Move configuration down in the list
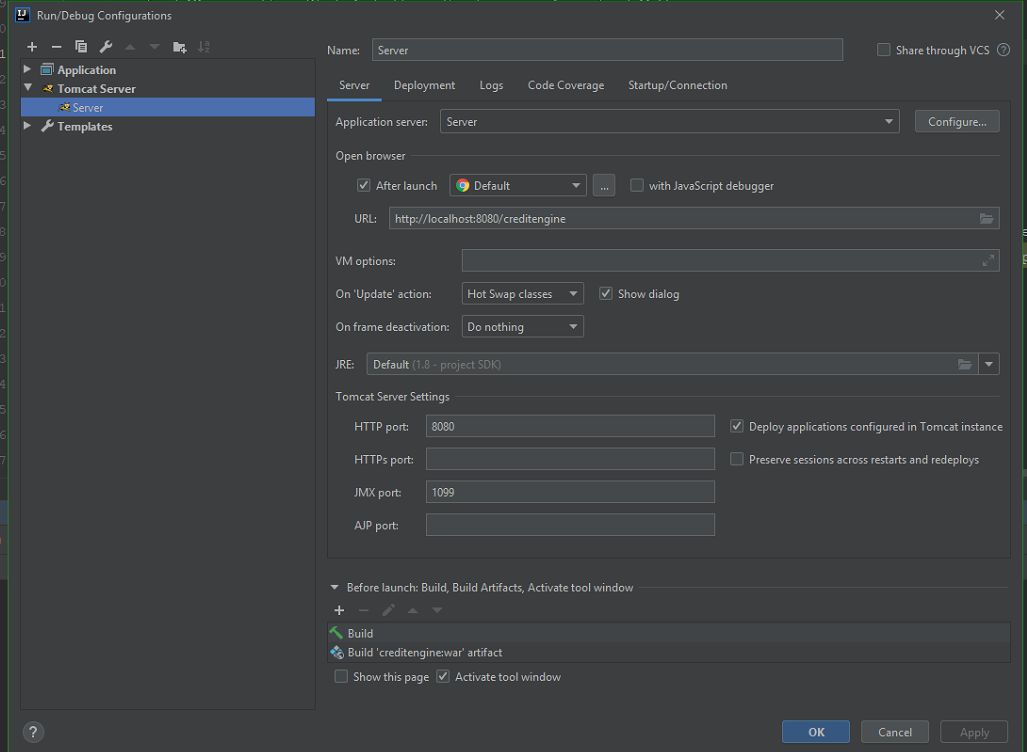The height and width of the screenshot is (752, 1027). (x=155, y=47)
